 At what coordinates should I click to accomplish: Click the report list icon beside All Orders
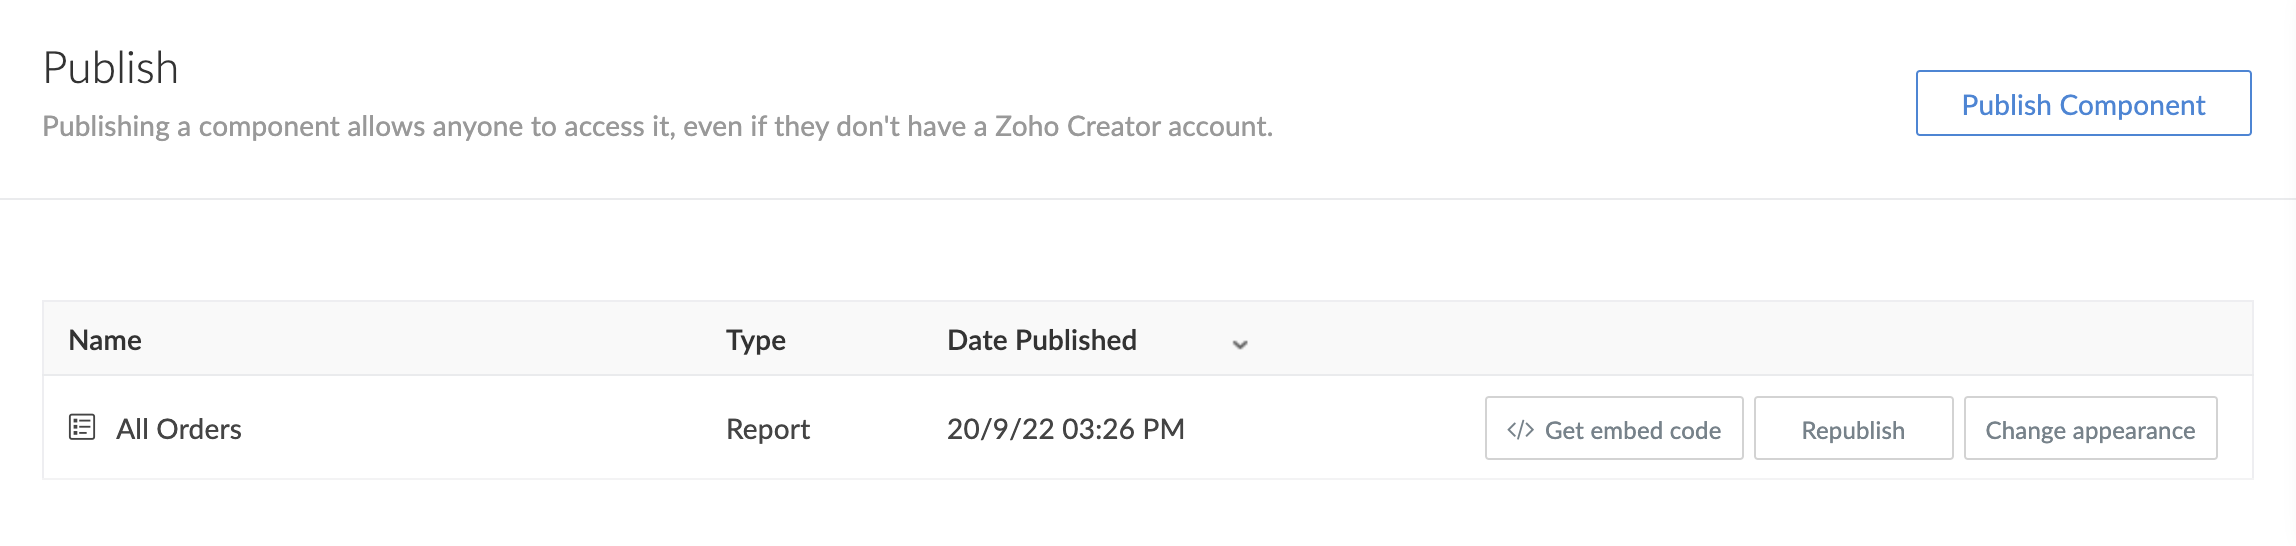tap(82, 428)
